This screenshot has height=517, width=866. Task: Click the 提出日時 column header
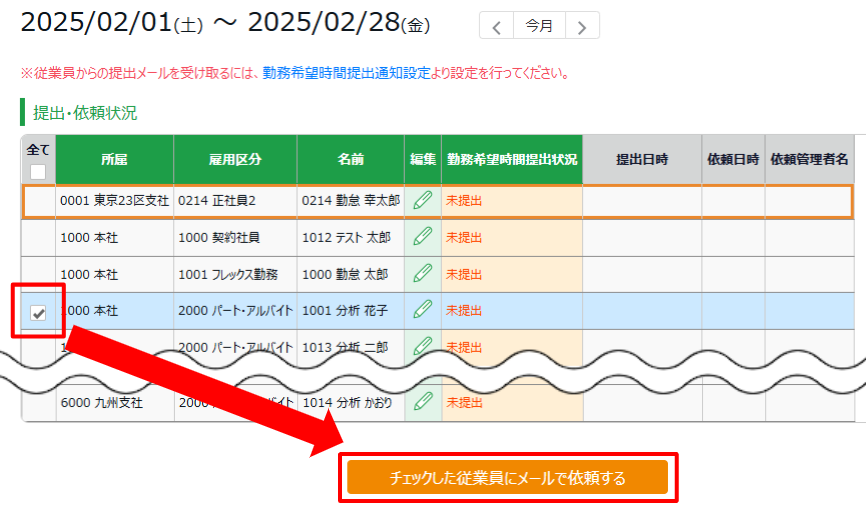pos(641,160)
